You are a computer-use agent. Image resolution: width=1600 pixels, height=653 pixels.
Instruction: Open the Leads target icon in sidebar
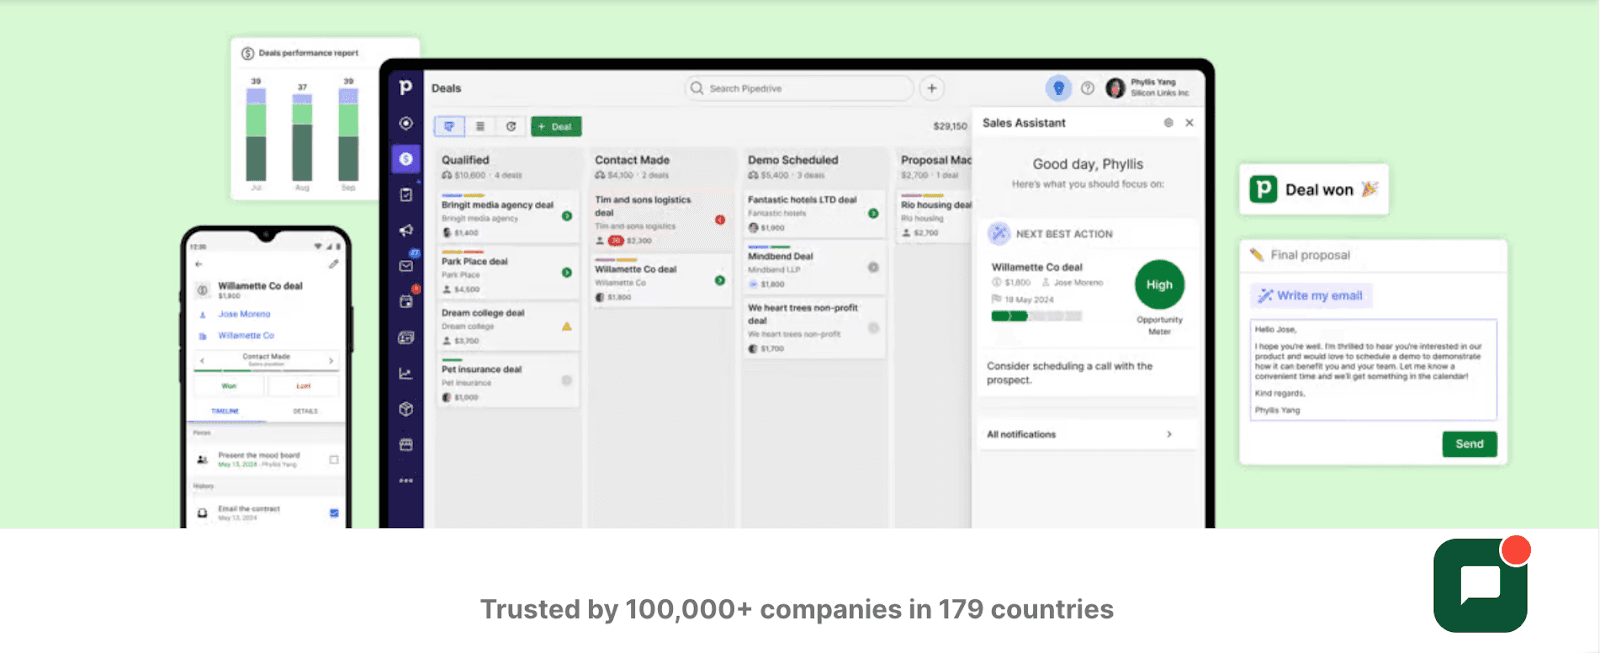coord(406,123)
